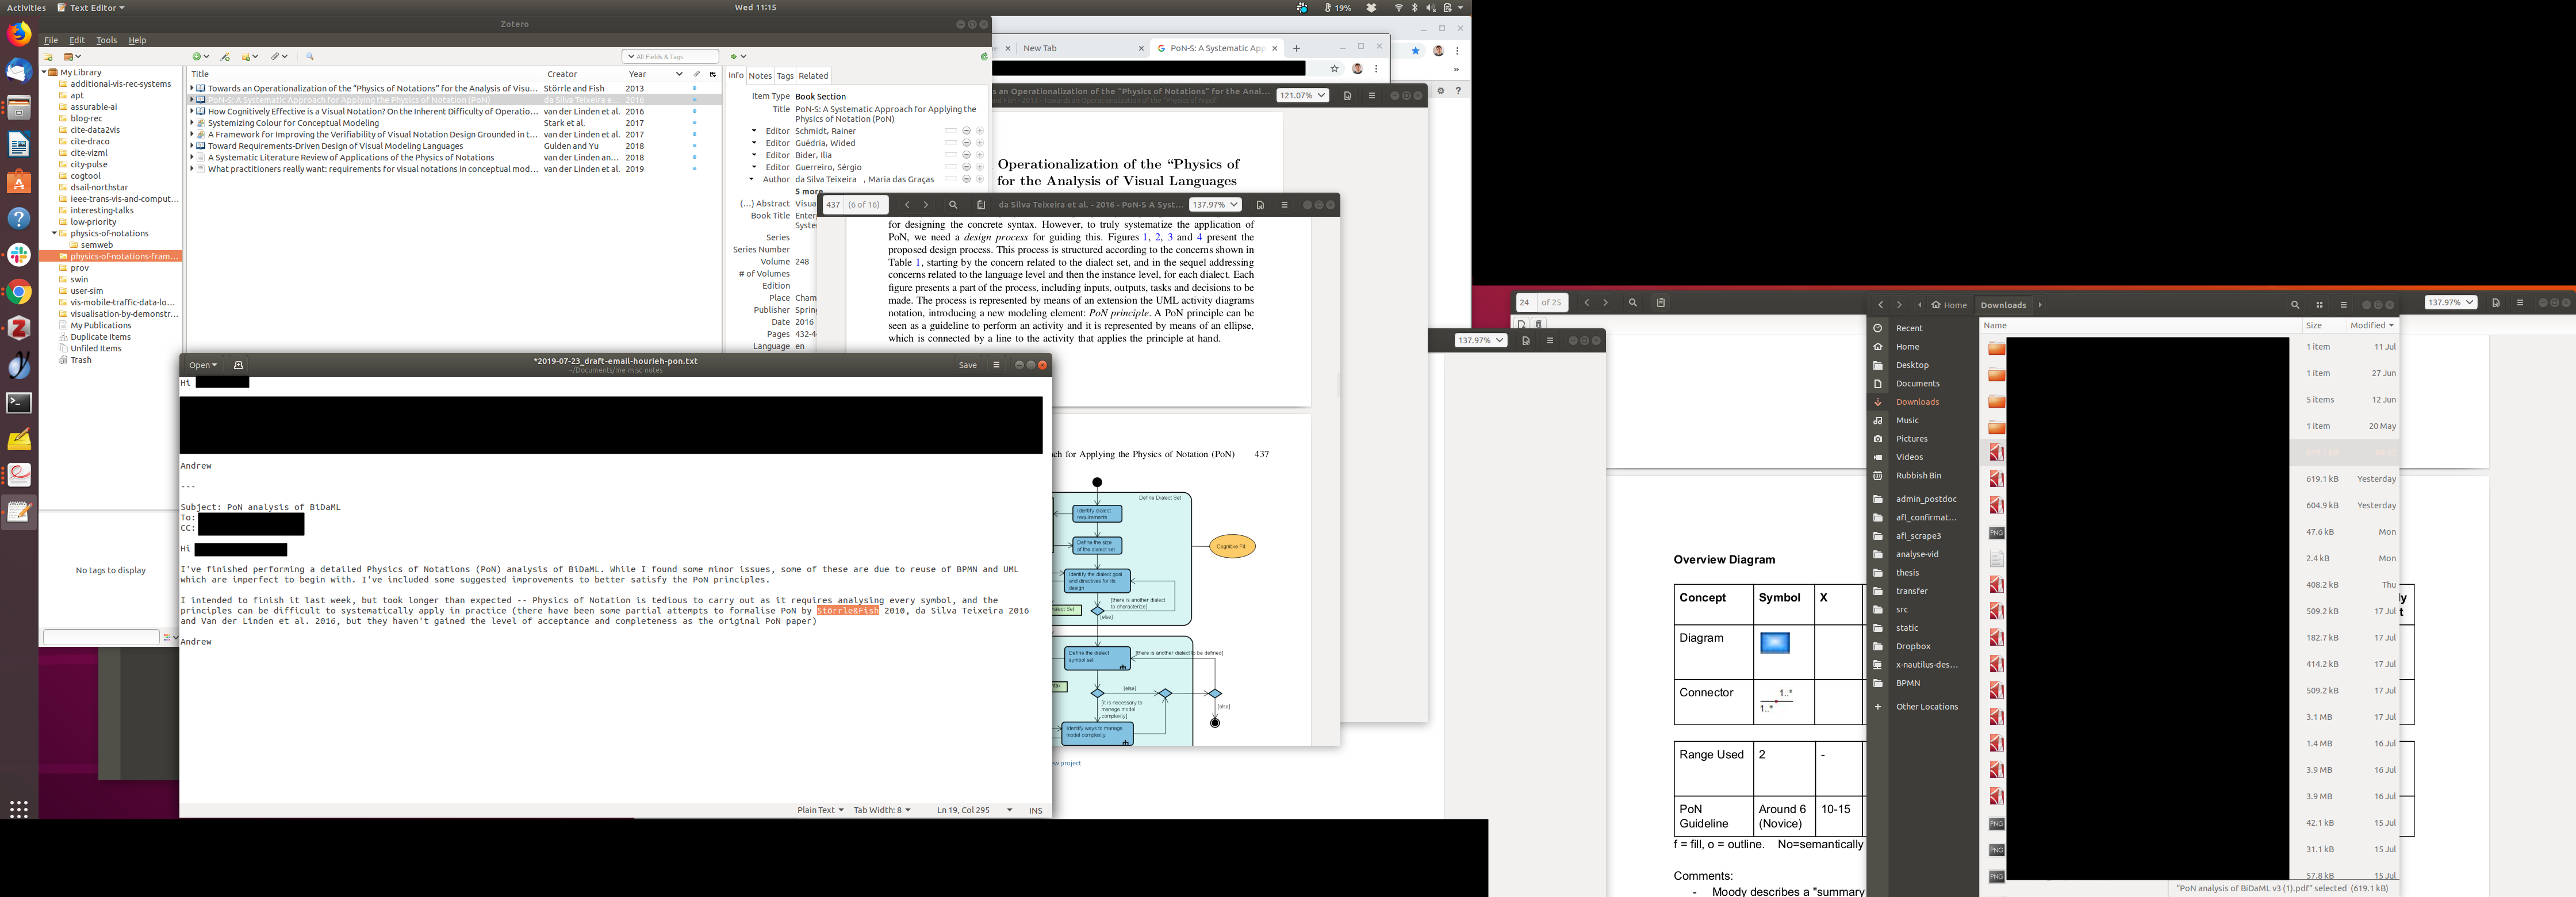
Task: Open the 137.97% zoom dropdown in PoN-S viewer
Action: 1215,205
